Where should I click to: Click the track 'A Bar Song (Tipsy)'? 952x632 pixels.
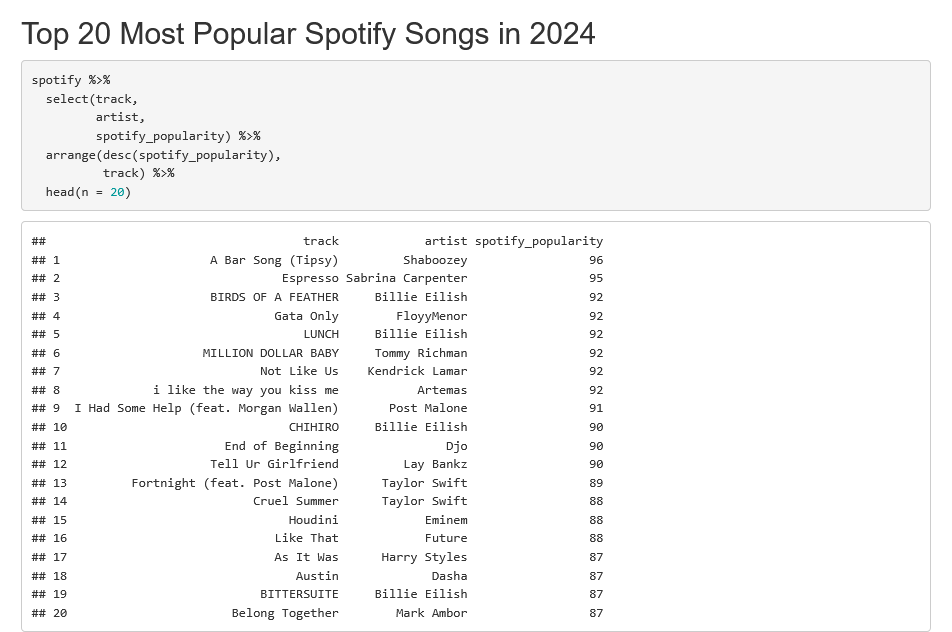click(x=274, y=260)
